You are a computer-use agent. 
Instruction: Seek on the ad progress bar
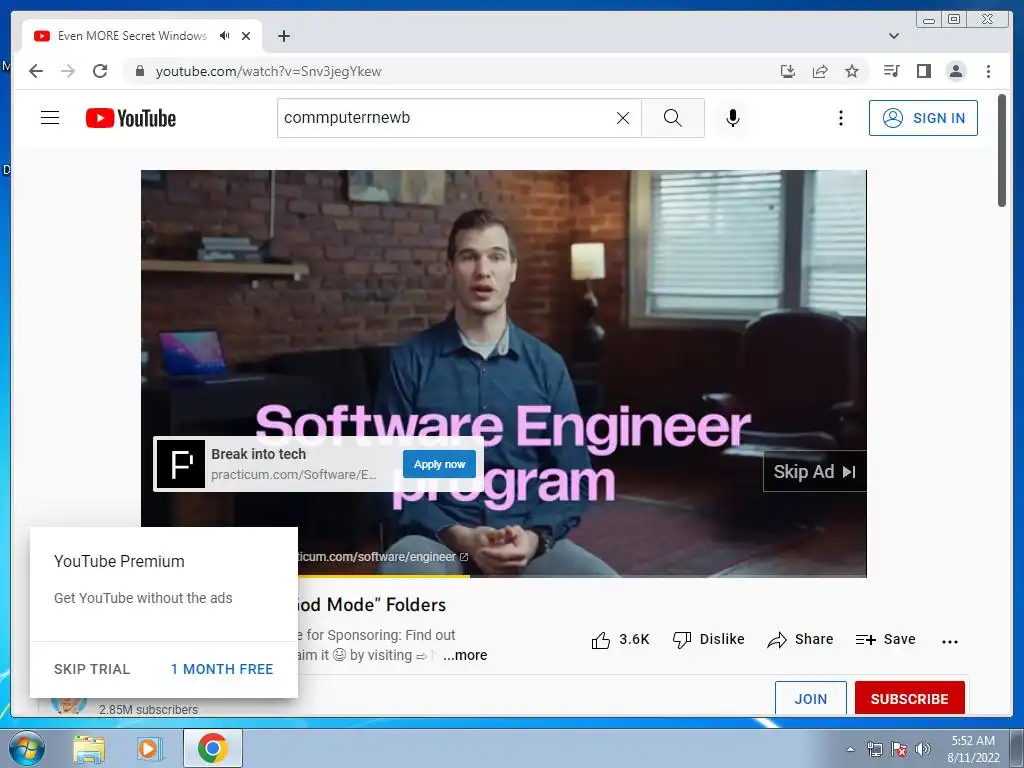point(504,576)
